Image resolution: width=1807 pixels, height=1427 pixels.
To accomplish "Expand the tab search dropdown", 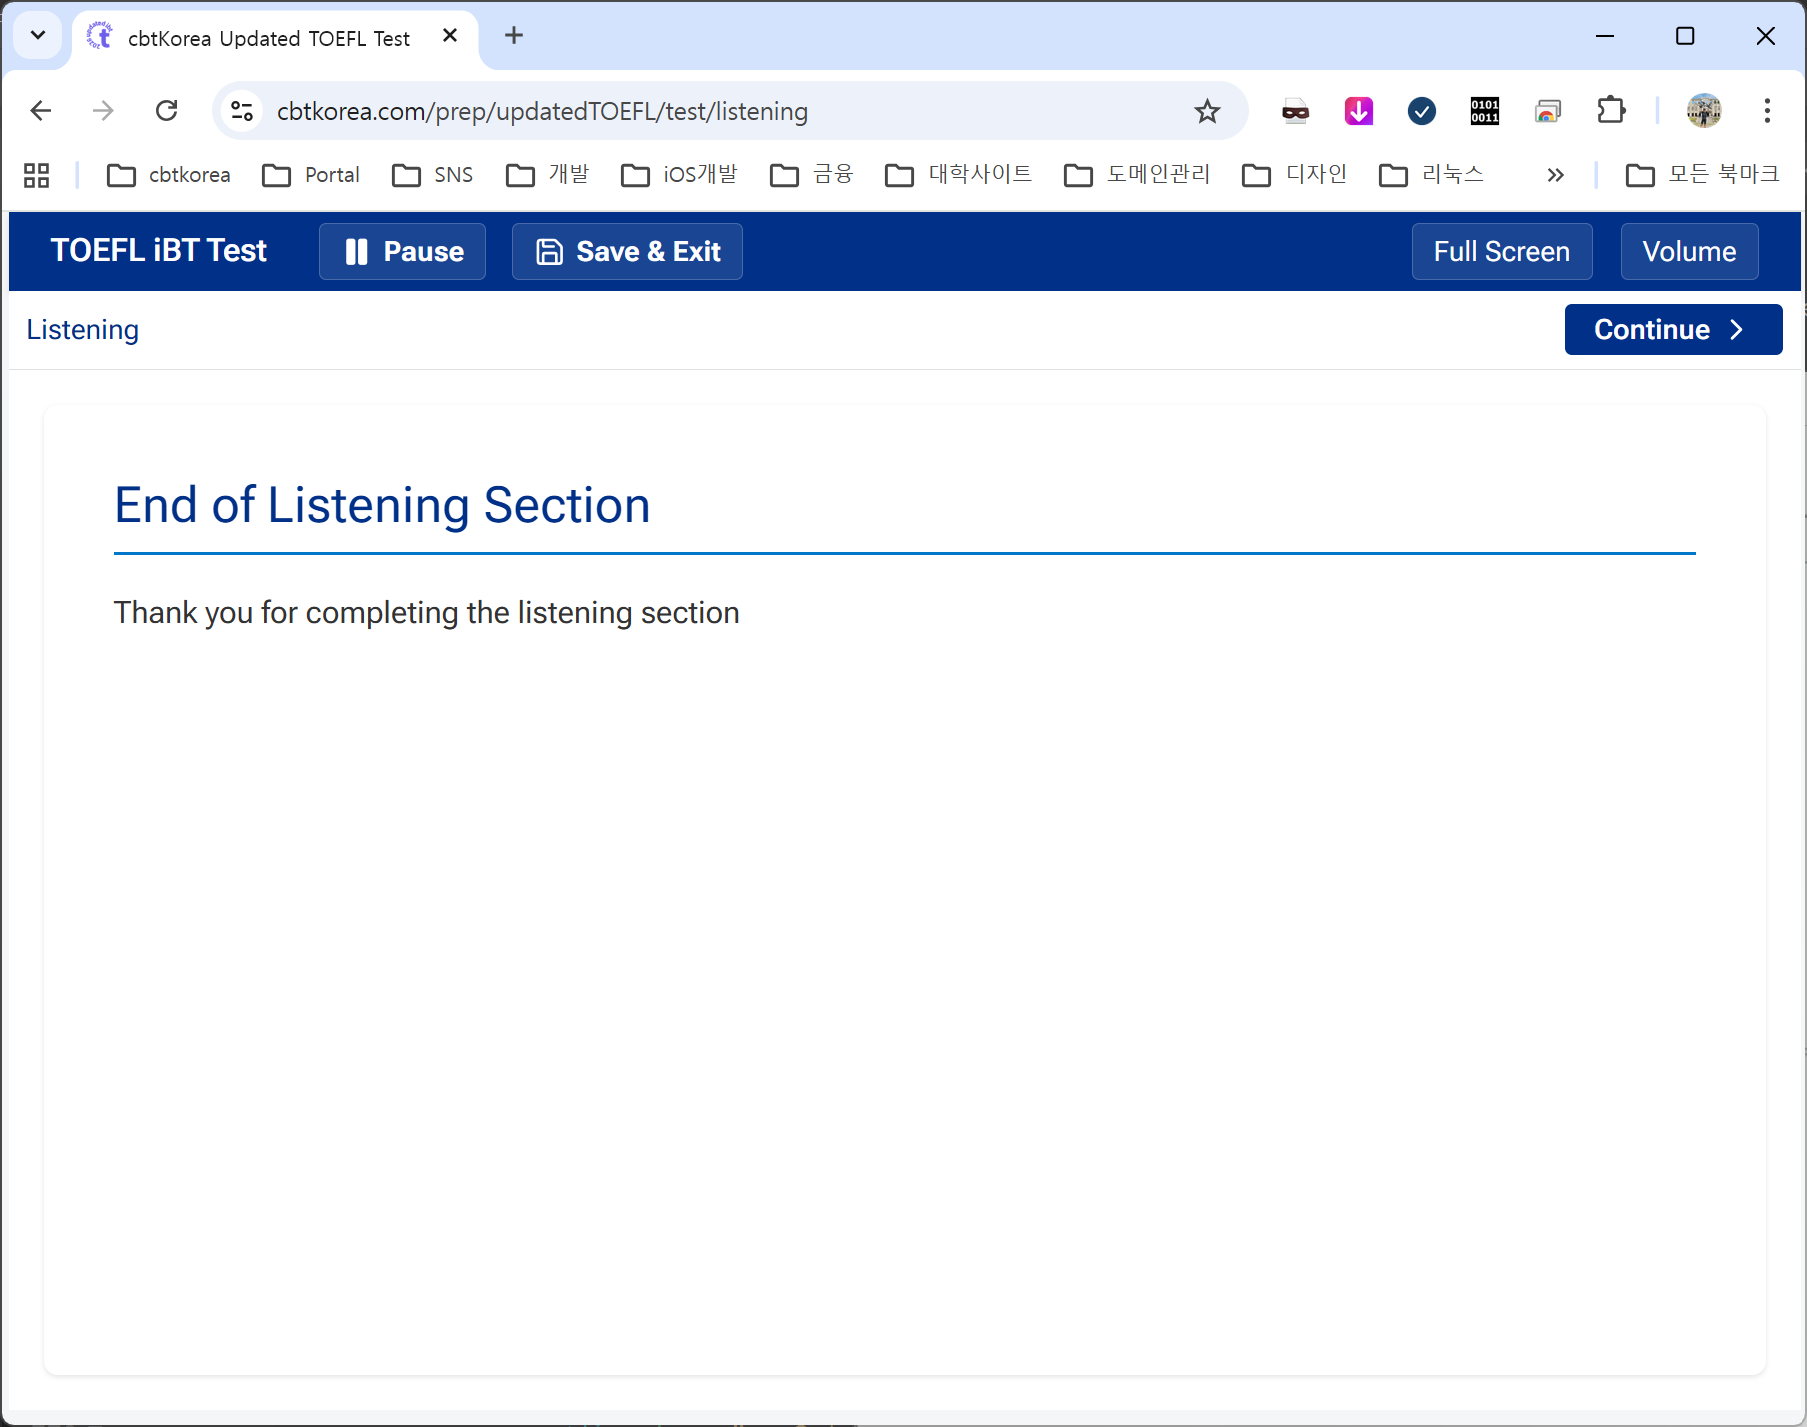I will pos(38,36).
